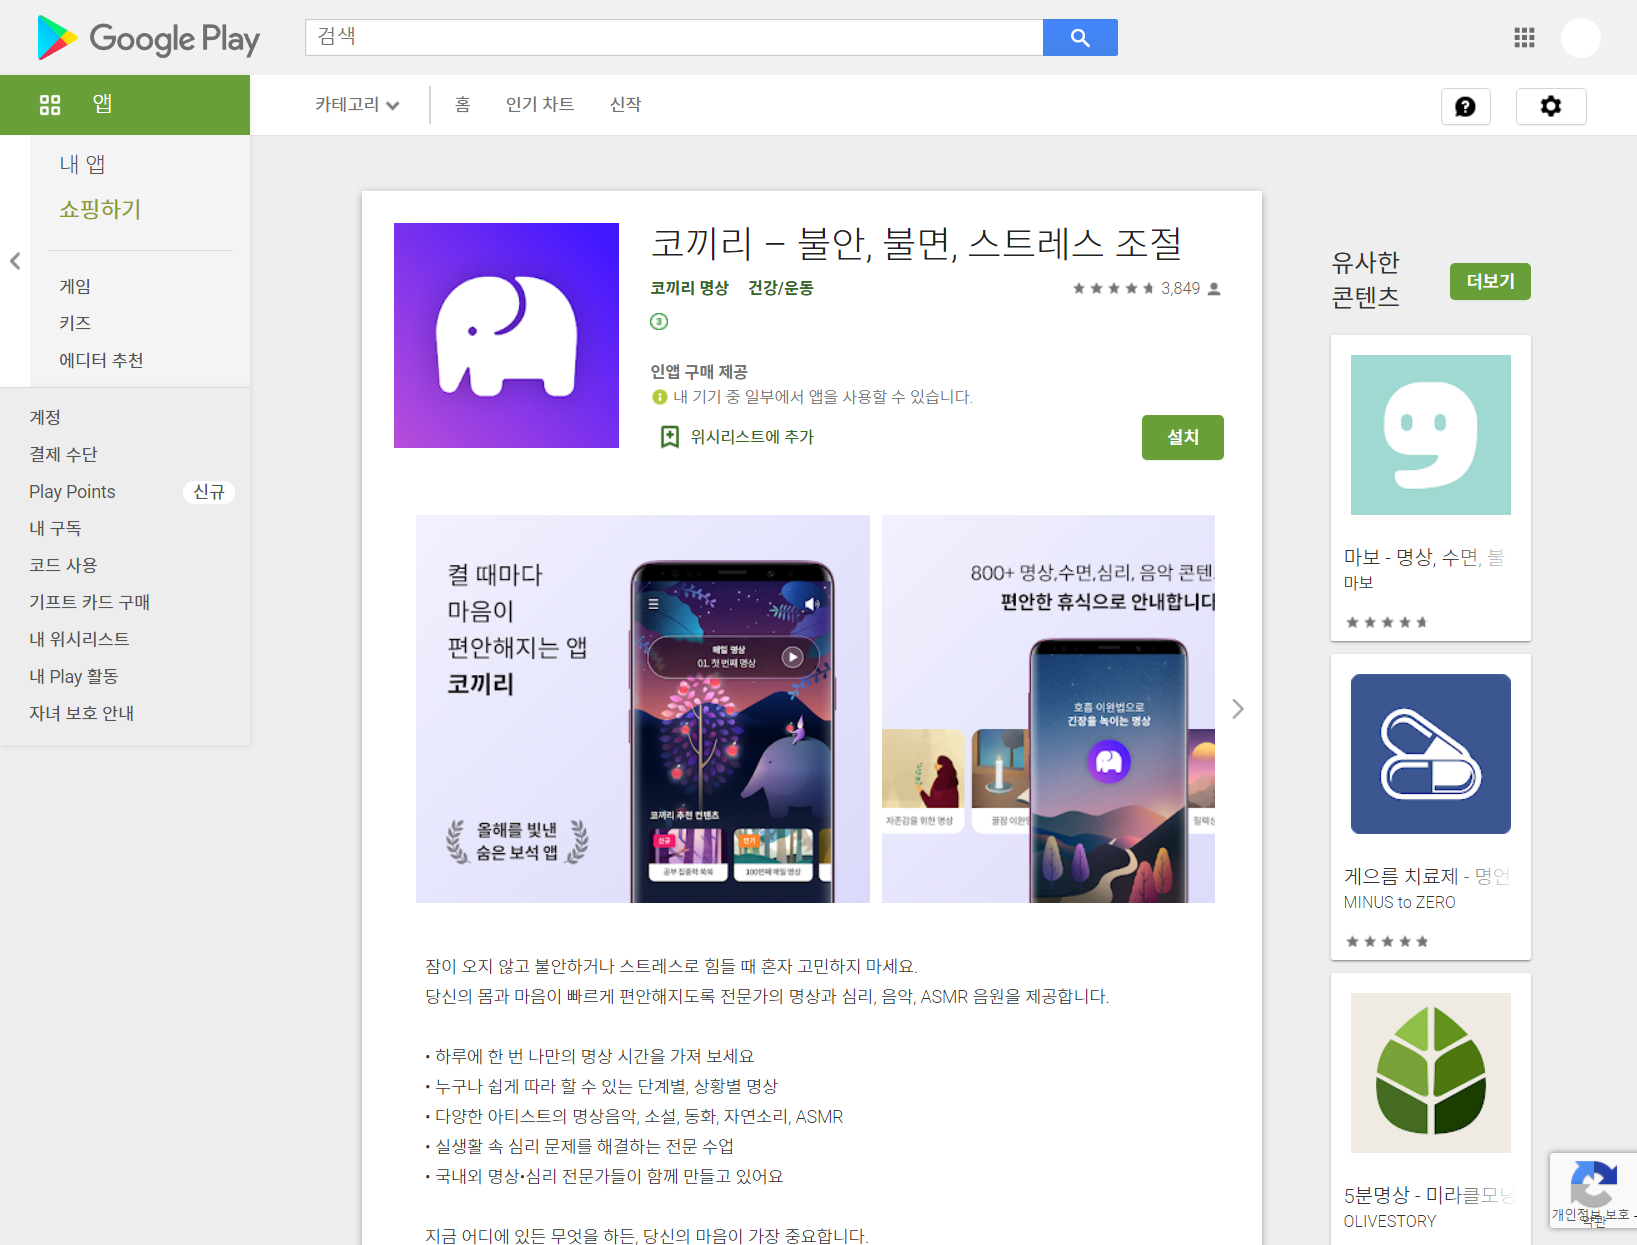Open the Google apps grid icon
The width and height of the screenshot is (1637, 1245).
pos(1524,38)
